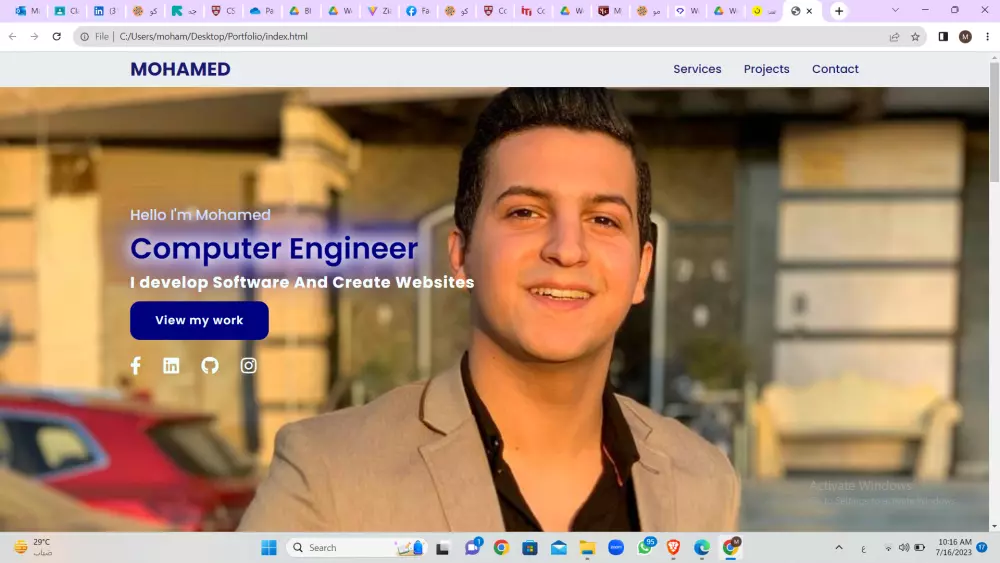Open the Teams chat icon in taskbar
1000x563 pixels.
click(x=473, y=546)
